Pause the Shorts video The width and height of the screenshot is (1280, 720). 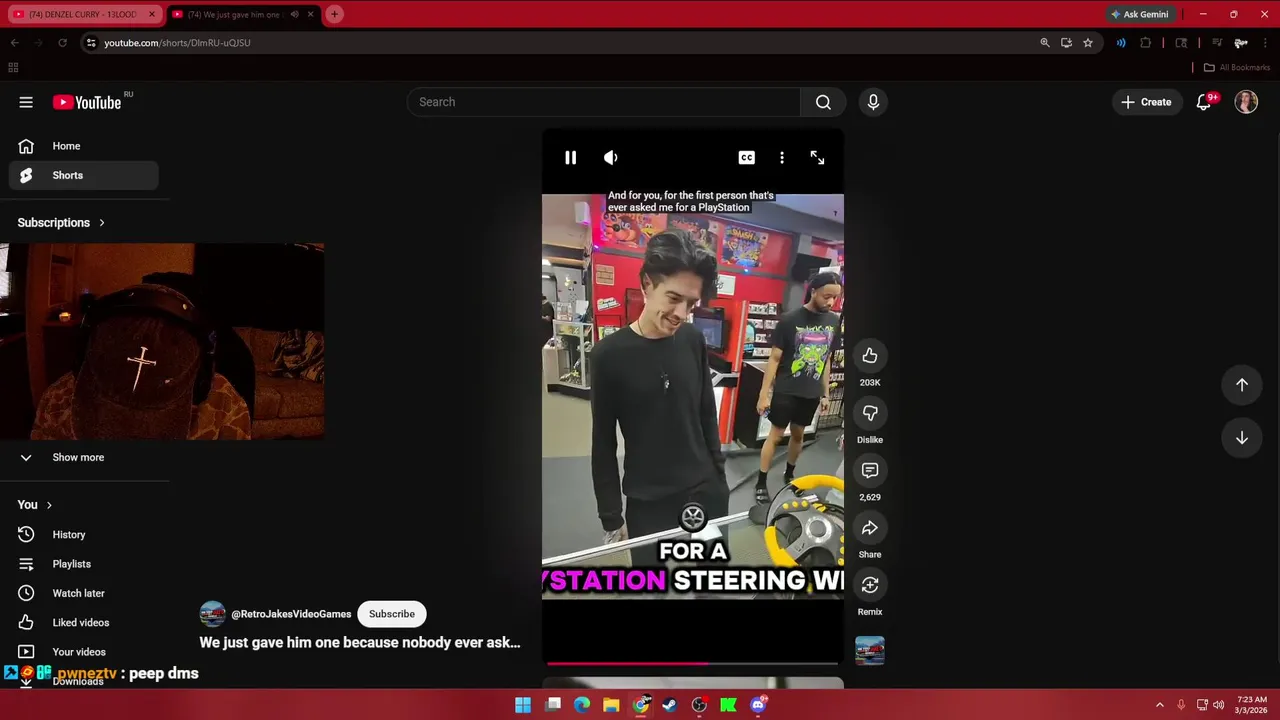tap(570, 158)
